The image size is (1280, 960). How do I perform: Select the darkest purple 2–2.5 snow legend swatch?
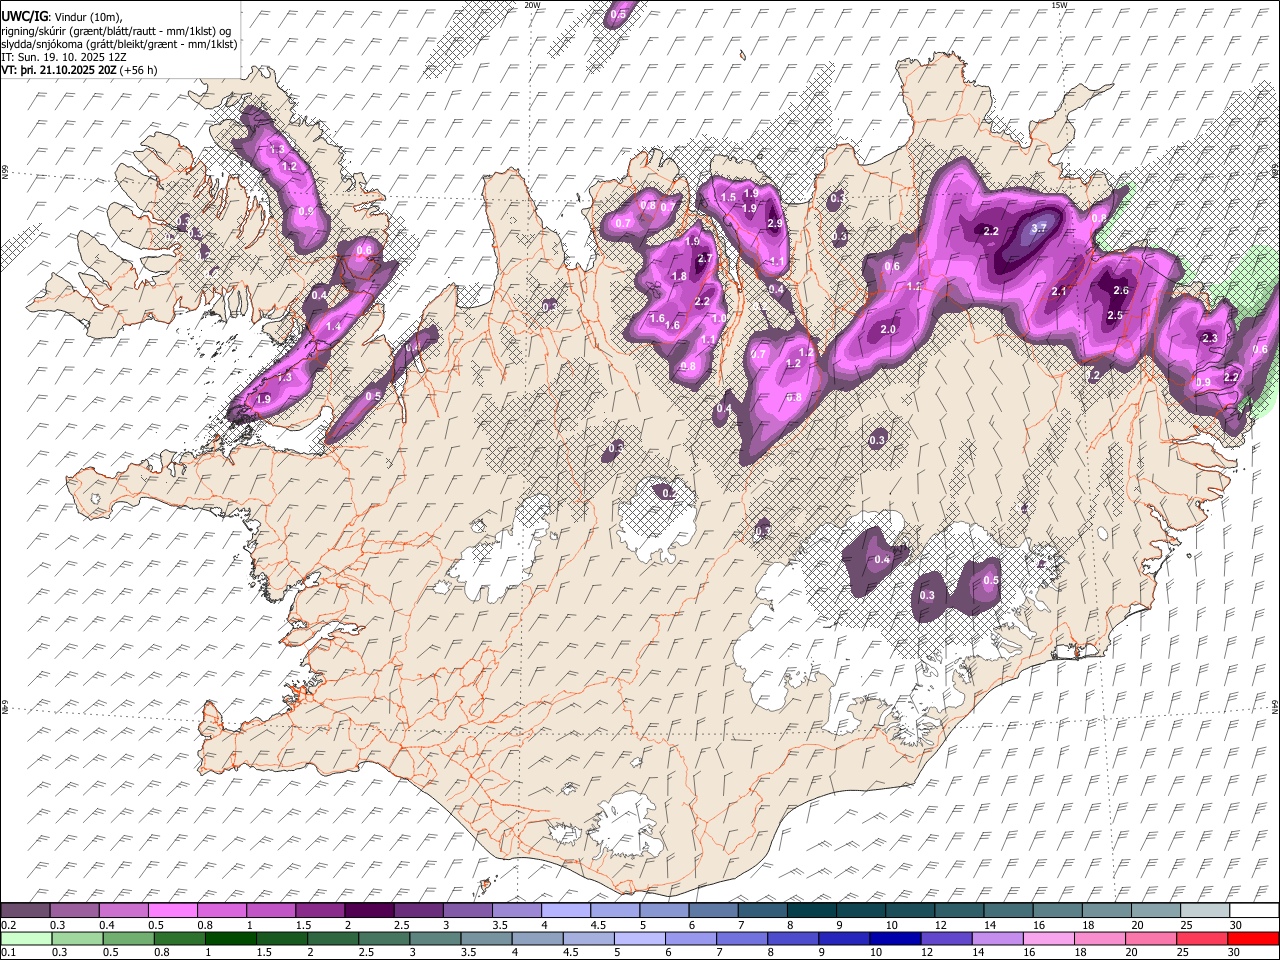pyautogui.click(x=369, y=911)
